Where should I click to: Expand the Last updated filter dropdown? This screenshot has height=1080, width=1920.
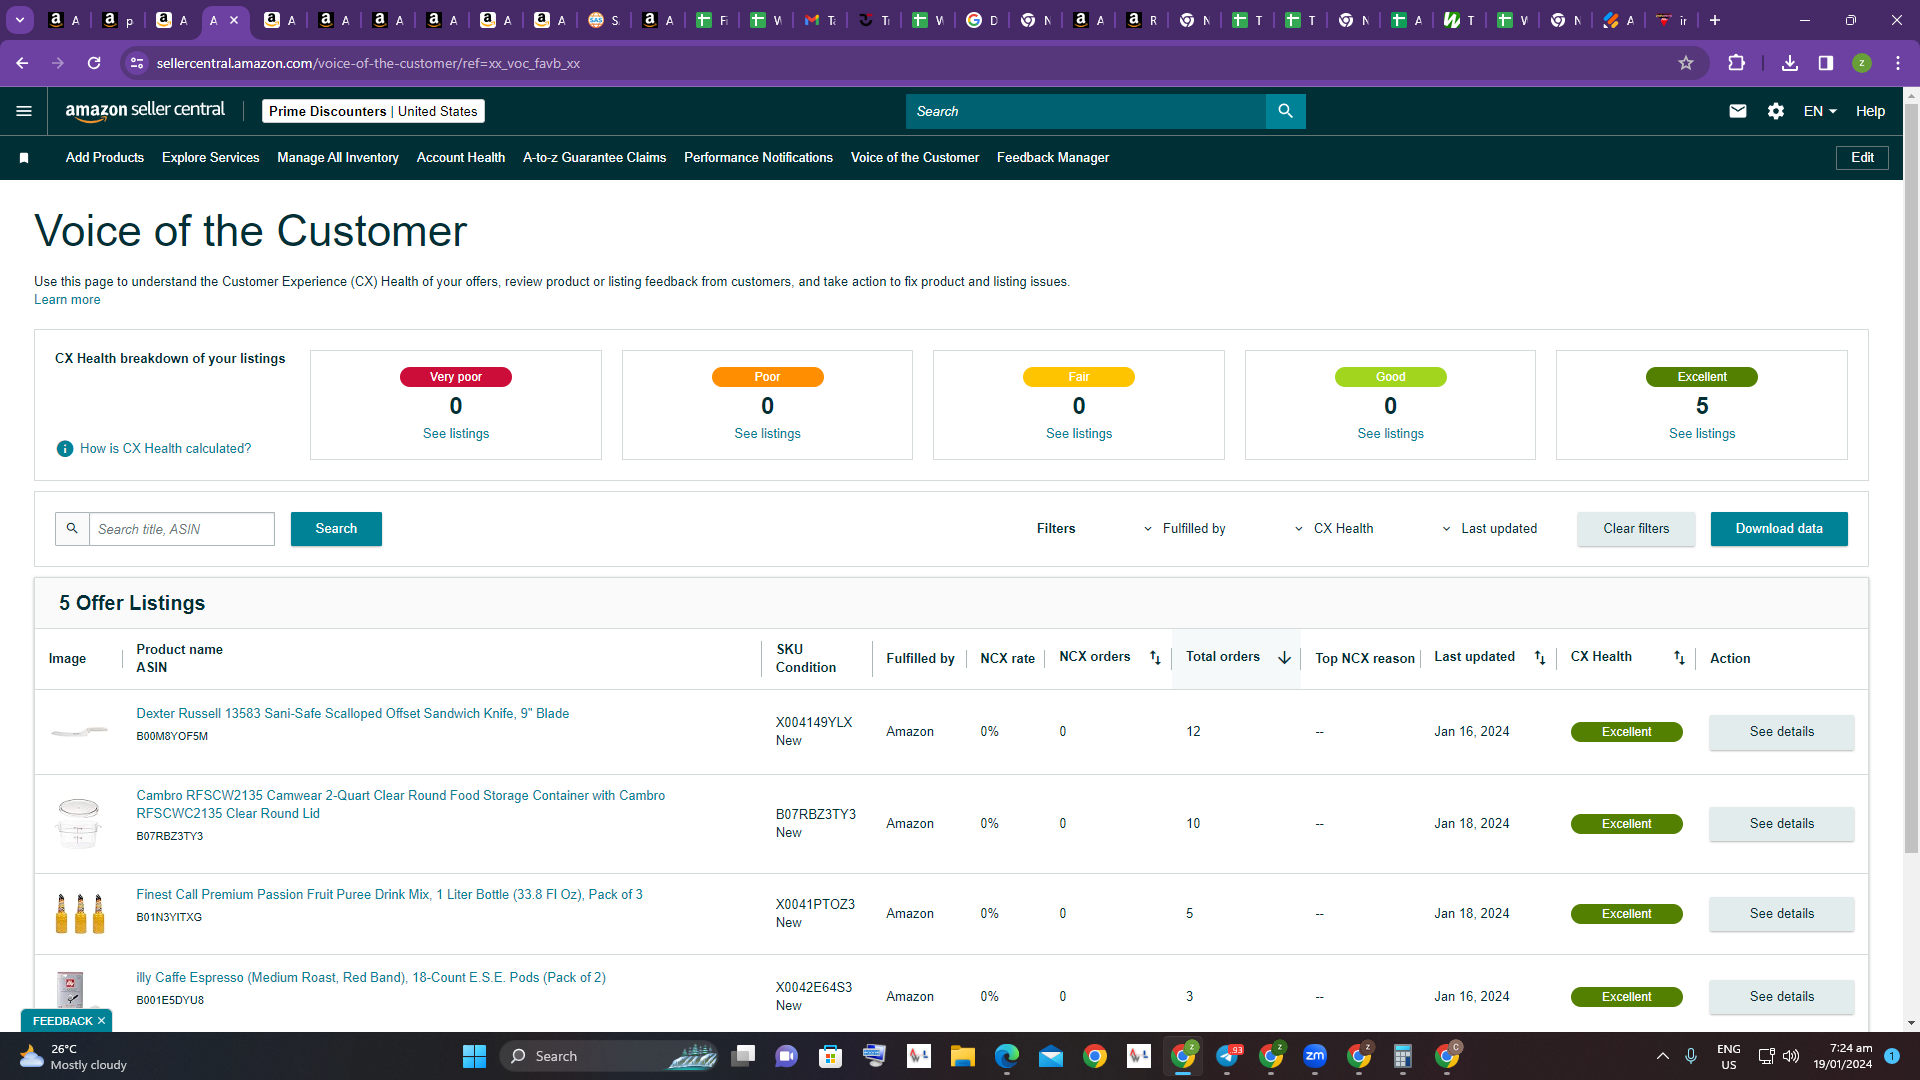(x=1490, y=529)
